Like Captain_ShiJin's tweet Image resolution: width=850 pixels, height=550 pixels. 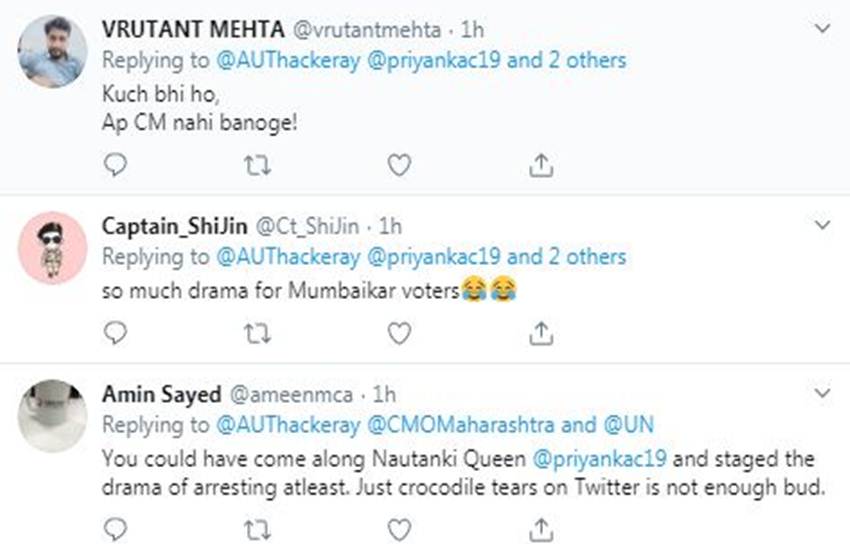[x=399, y=331]
